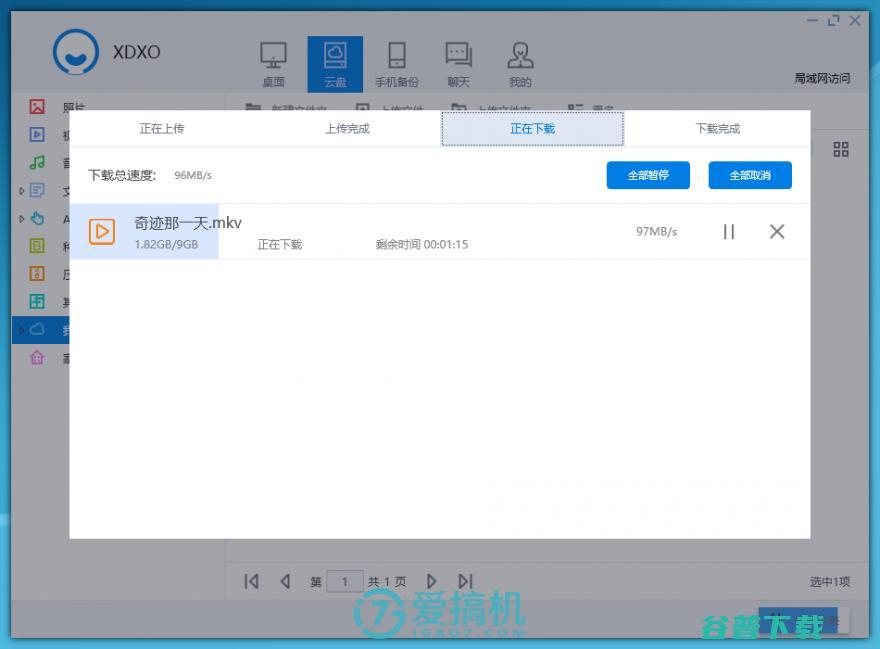This screenshot has height=649, width=880.
Task: Click the 剩余时间 00:01:15 text
Action: (421, 244)
